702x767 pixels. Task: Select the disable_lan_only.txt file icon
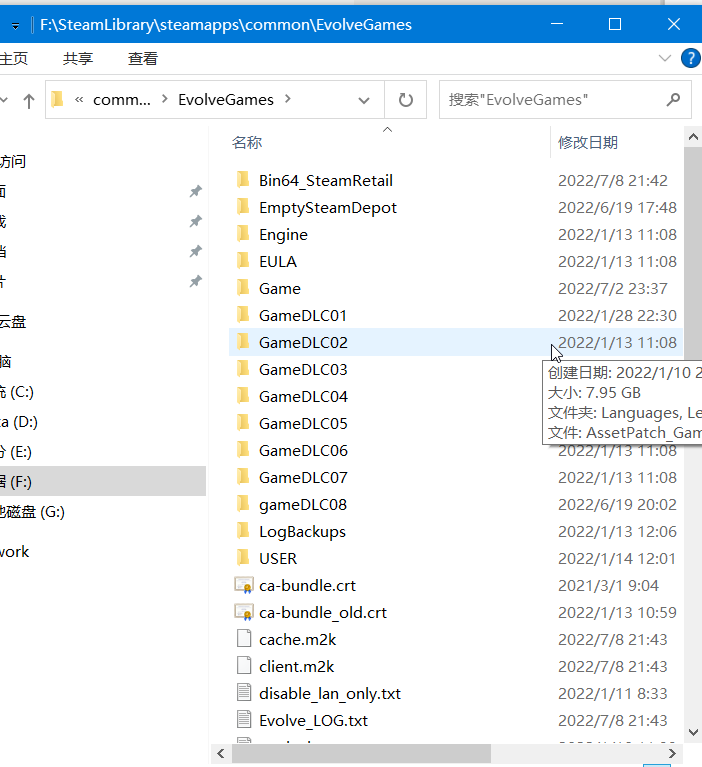(244, 693)
